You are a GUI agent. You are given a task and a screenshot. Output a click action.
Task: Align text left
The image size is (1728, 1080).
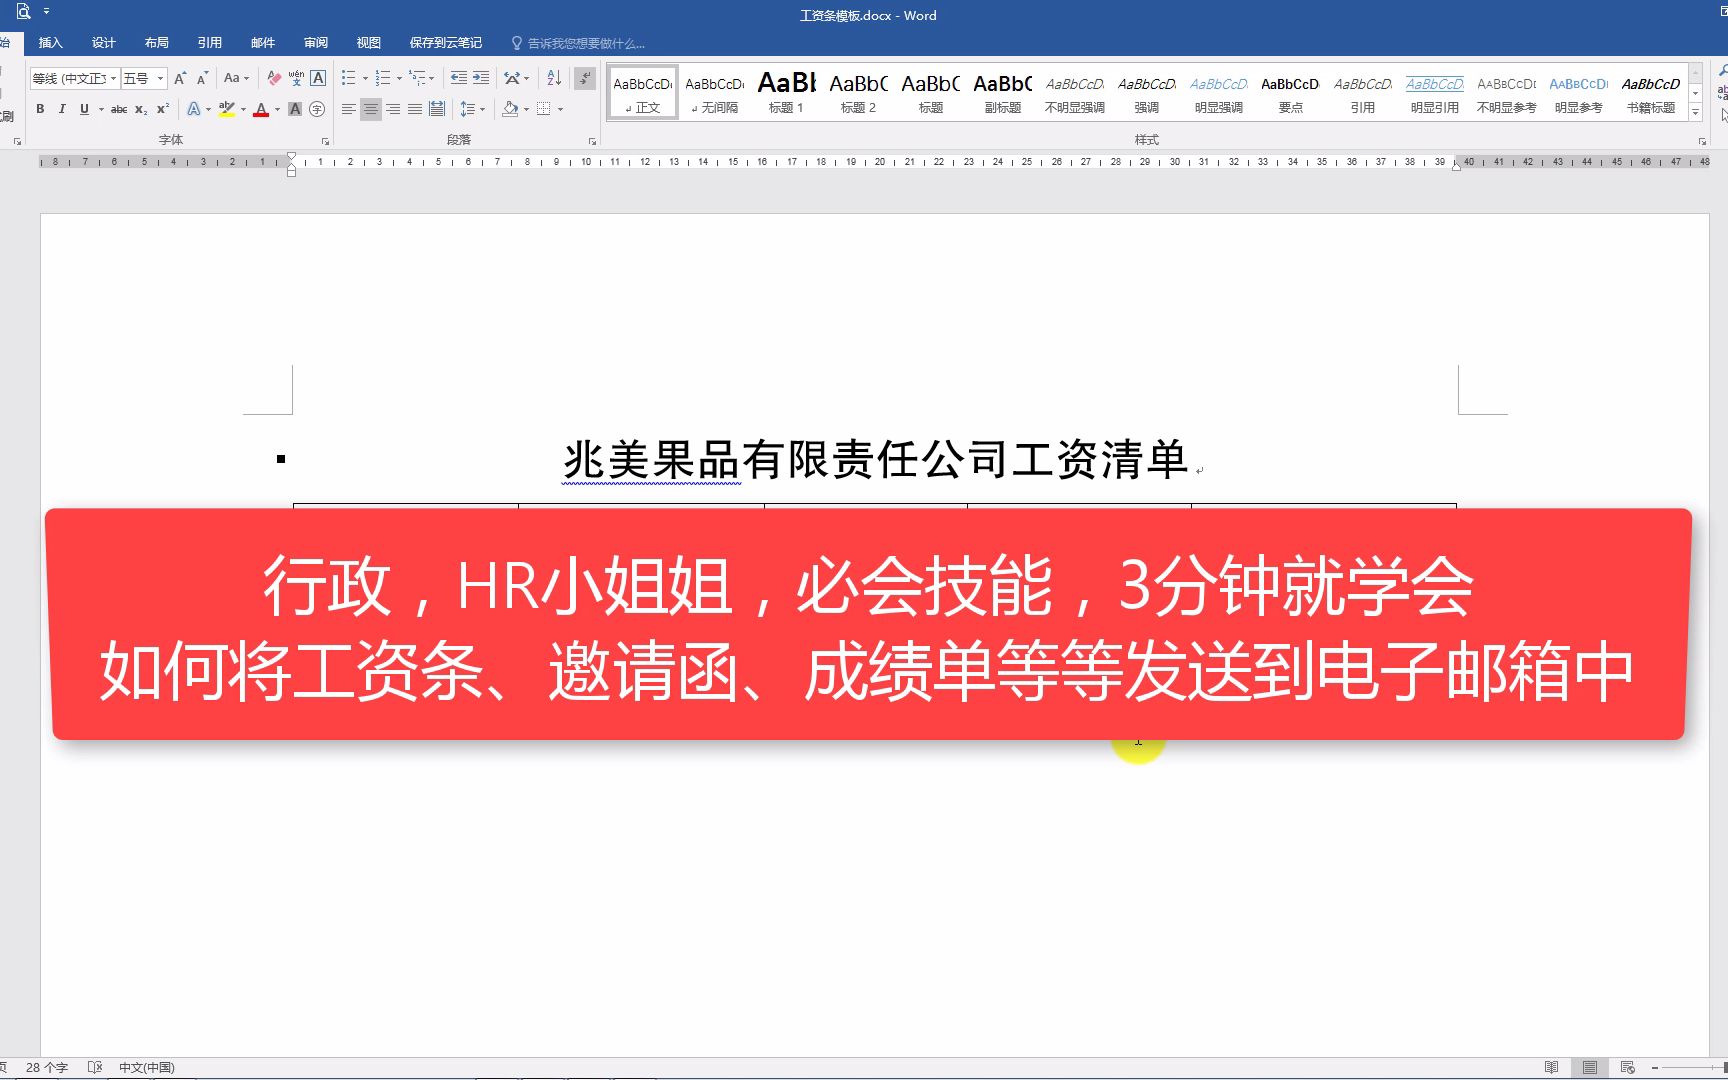pyautogui.click(x=348, y=109)
